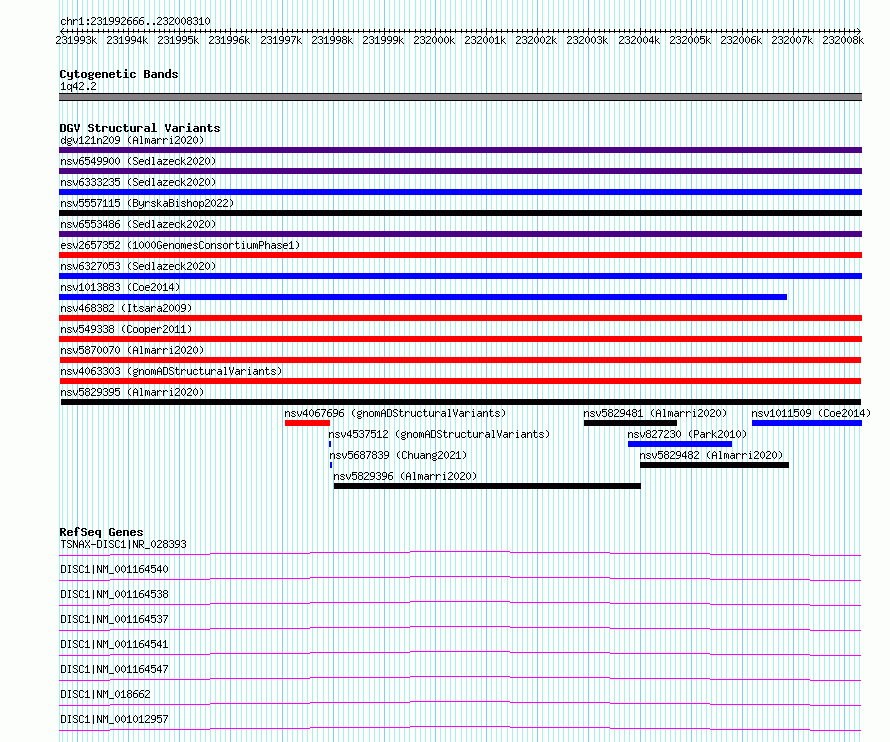Click nsv6327053 (Sedlazeck2020) label

pos(138,266)
